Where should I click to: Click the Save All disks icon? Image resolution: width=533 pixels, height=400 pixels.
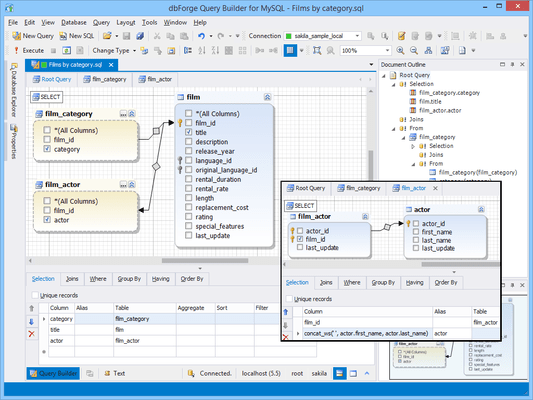click(140, 36)
